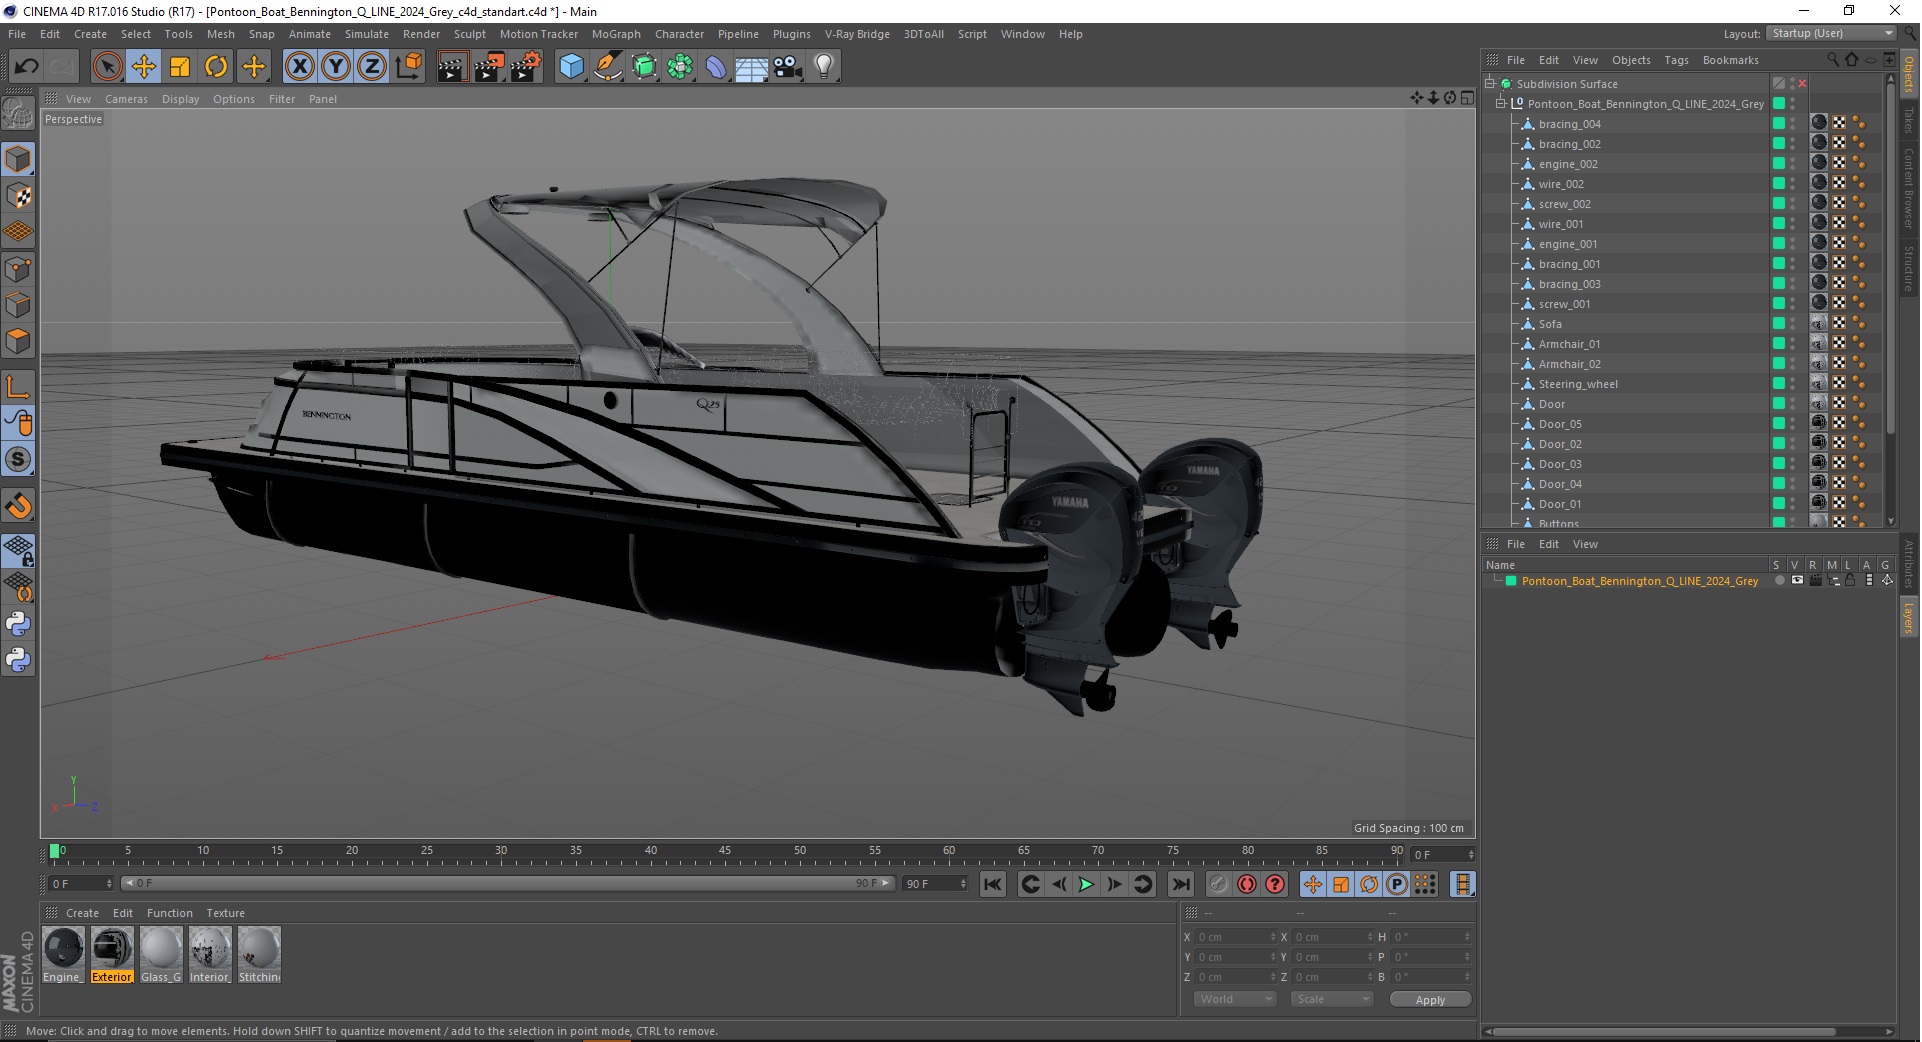The width and height of the screenshot is (1922, 1042).
Task: Open the MoGraph menu
Action: pyautogui.click(x=616, y=34)
